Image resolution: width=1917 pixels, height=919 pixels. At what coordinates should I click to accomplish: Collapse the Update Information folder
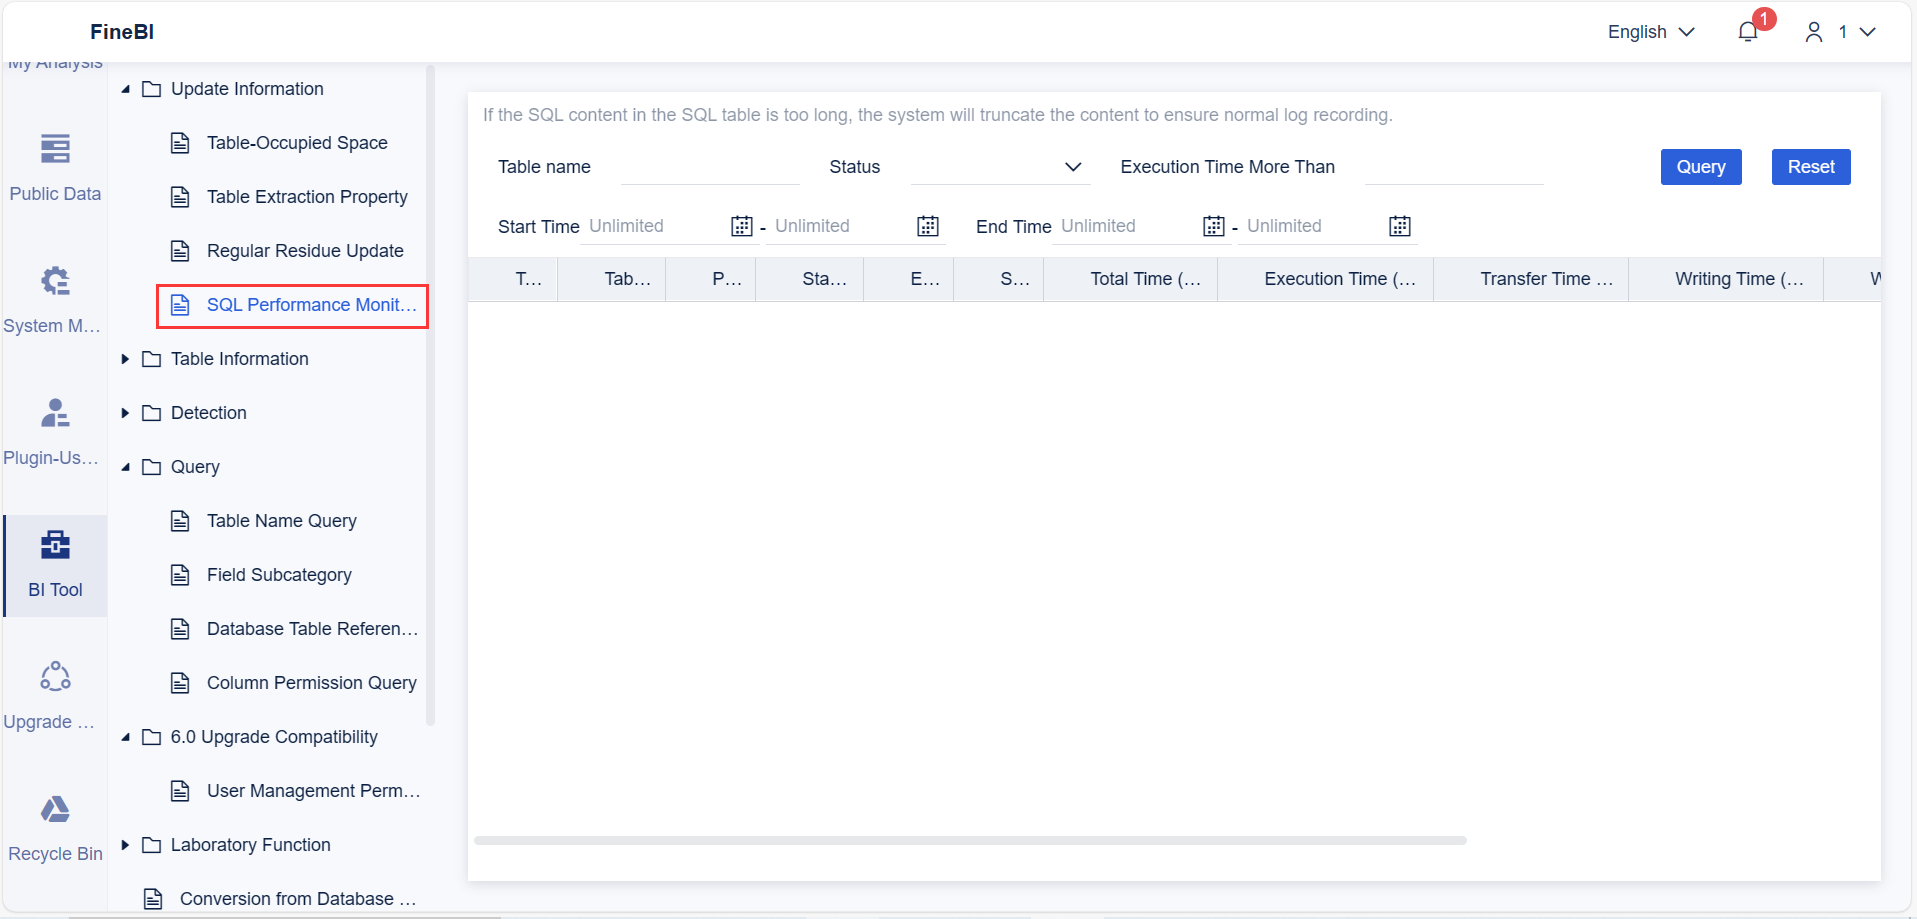point(125,88)
